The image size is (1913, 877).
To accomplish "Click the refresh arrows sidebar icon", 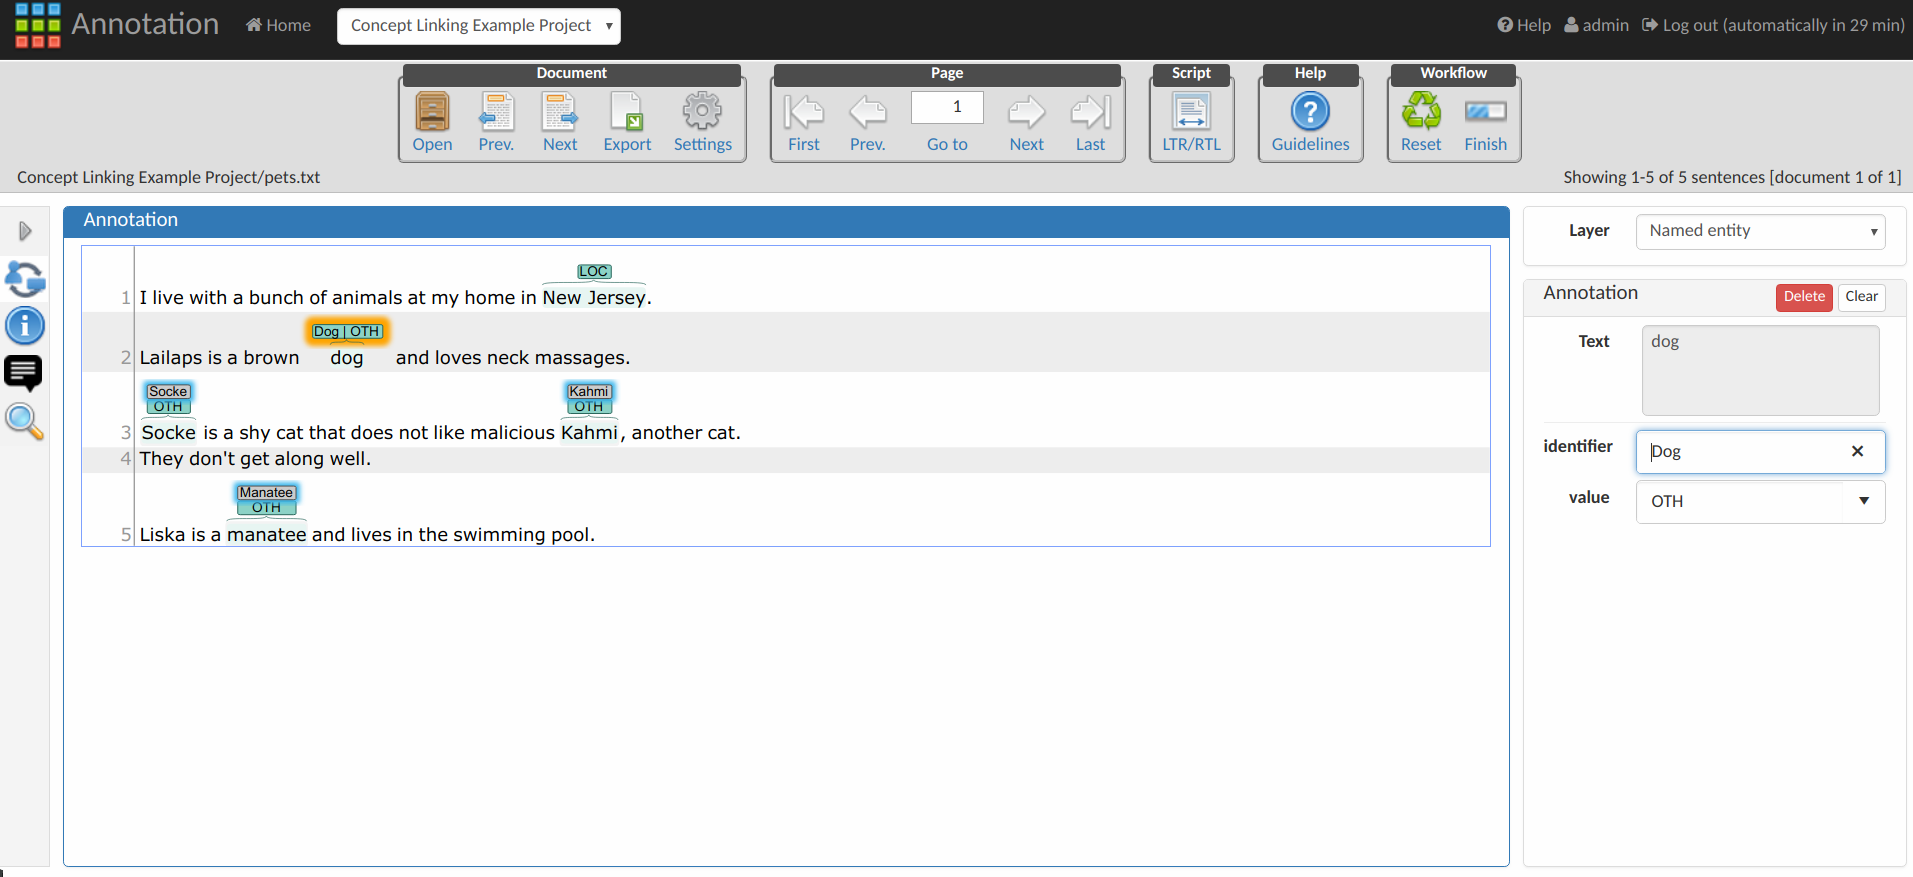I will tap(25, 279).
